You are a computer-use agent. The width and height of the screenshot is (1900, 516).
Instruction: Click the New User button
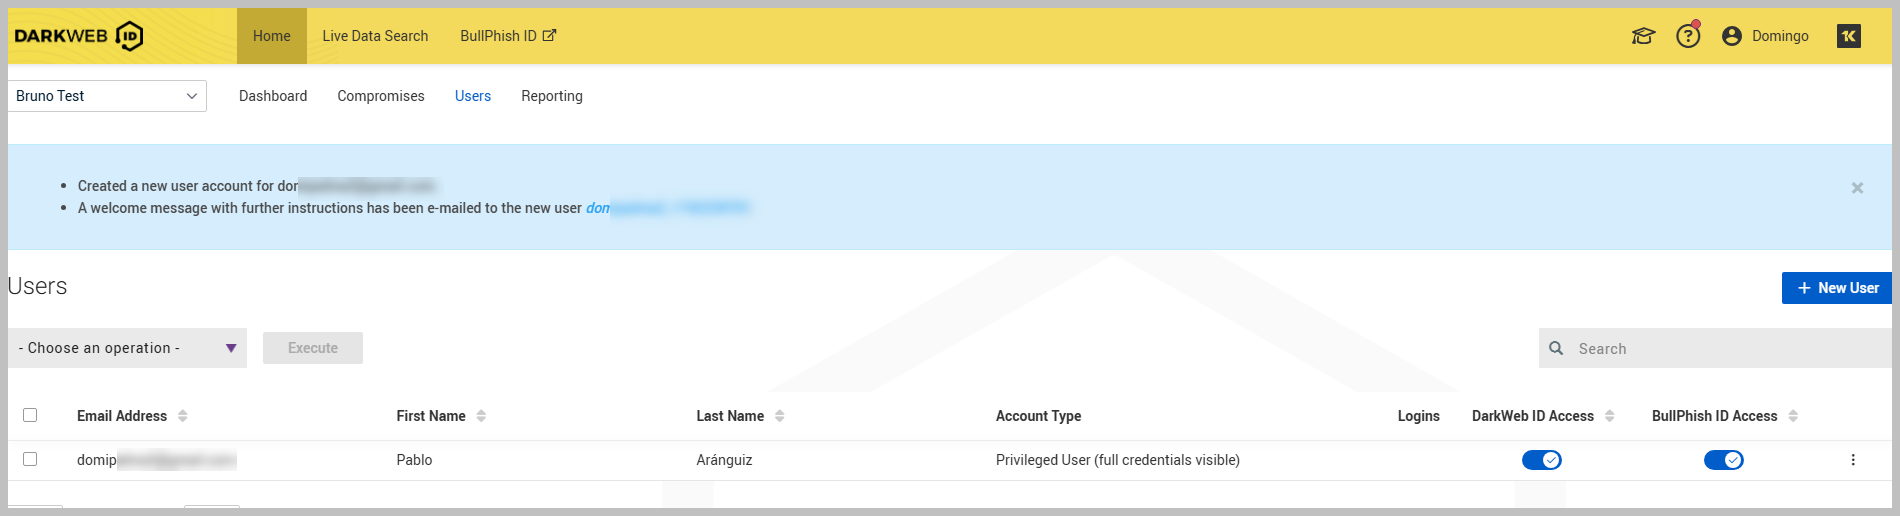tap(1837, 288)
